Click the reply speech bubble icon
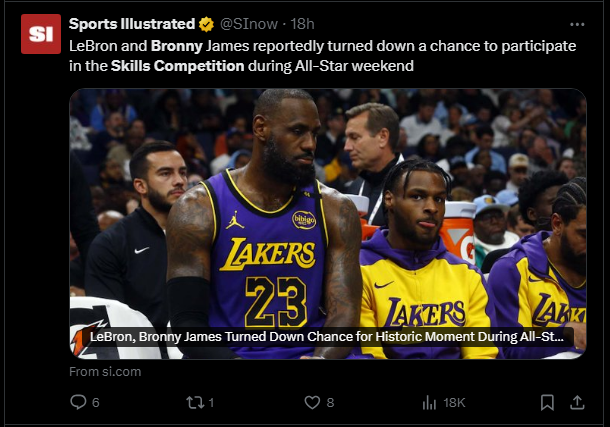 78,402
